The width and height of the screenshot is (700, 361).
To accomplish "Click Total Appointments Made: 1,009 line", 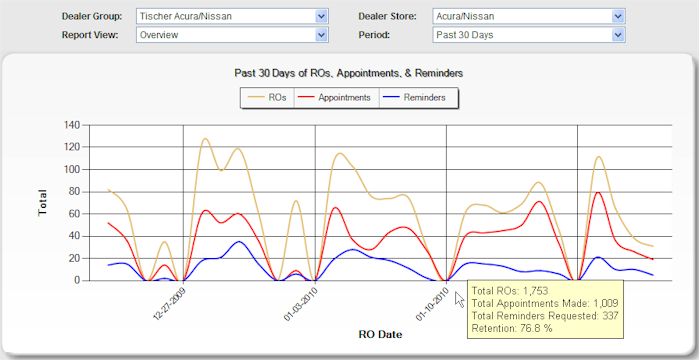I will click(x=545, y=303).
